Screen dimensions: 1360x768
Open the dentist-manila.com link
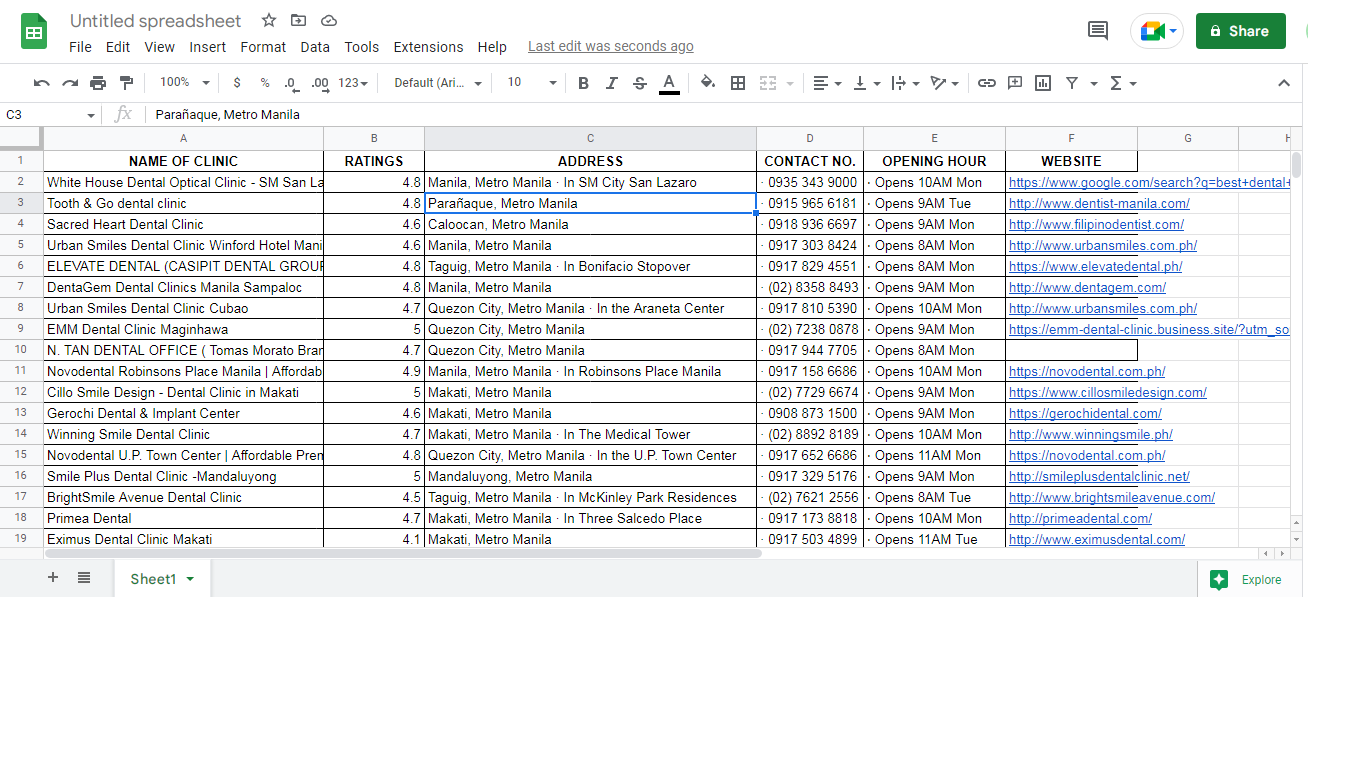pos(1099,204)
